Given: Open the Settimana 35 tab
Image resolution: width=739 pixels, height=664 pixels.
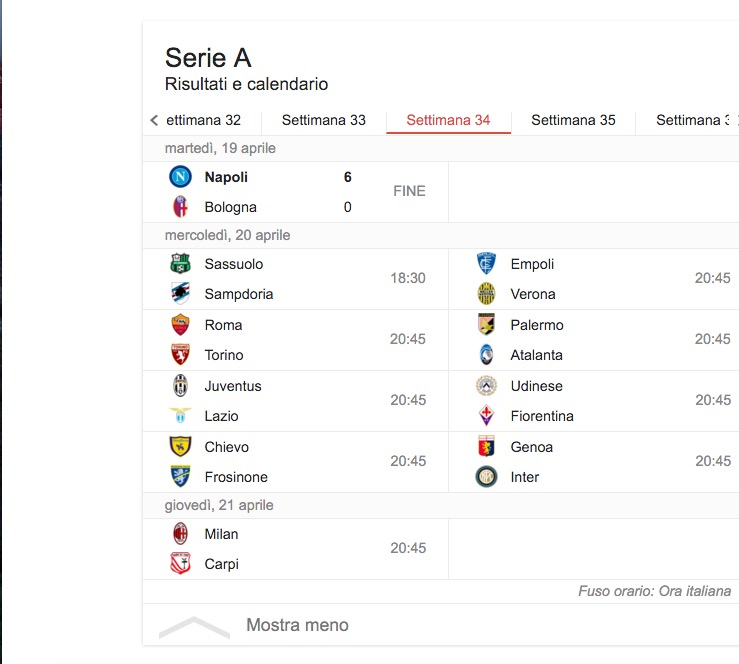Looking at the screenshot, I should tap(573, 120).
